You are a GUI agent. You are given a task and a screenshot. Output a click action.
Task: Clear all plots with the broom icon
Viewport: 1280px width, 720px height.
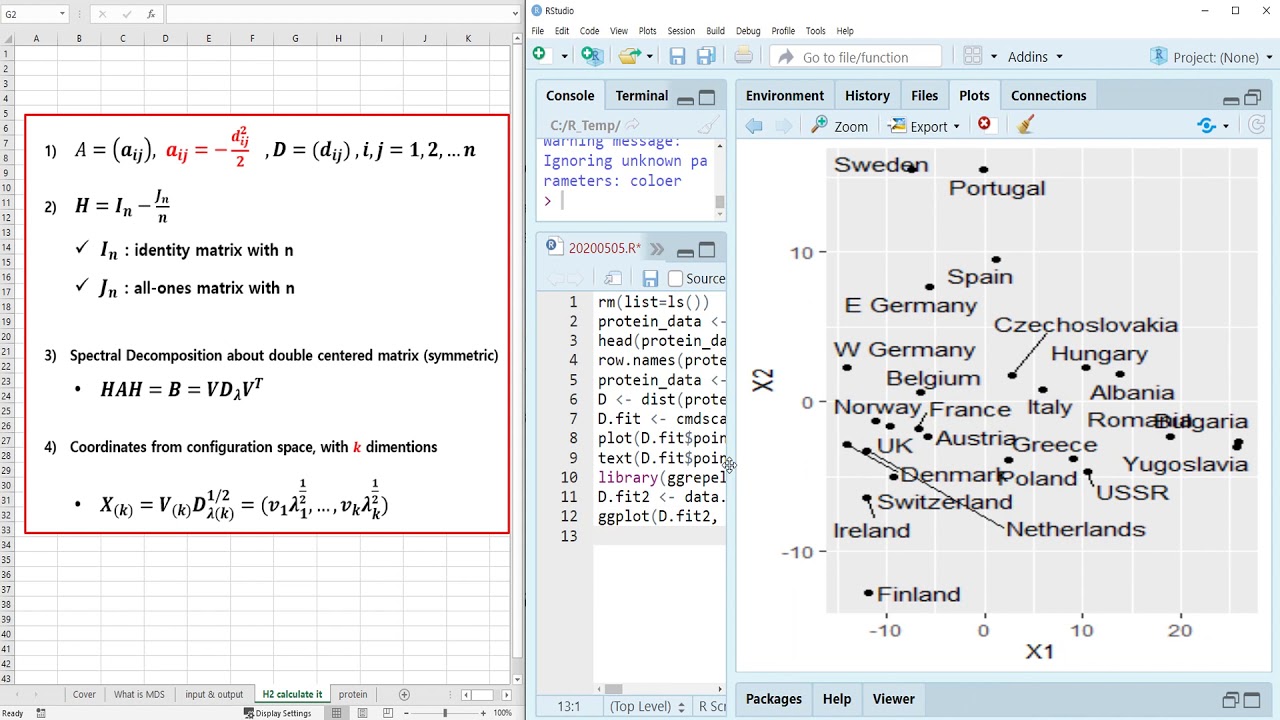click(x=1025, y=125)
